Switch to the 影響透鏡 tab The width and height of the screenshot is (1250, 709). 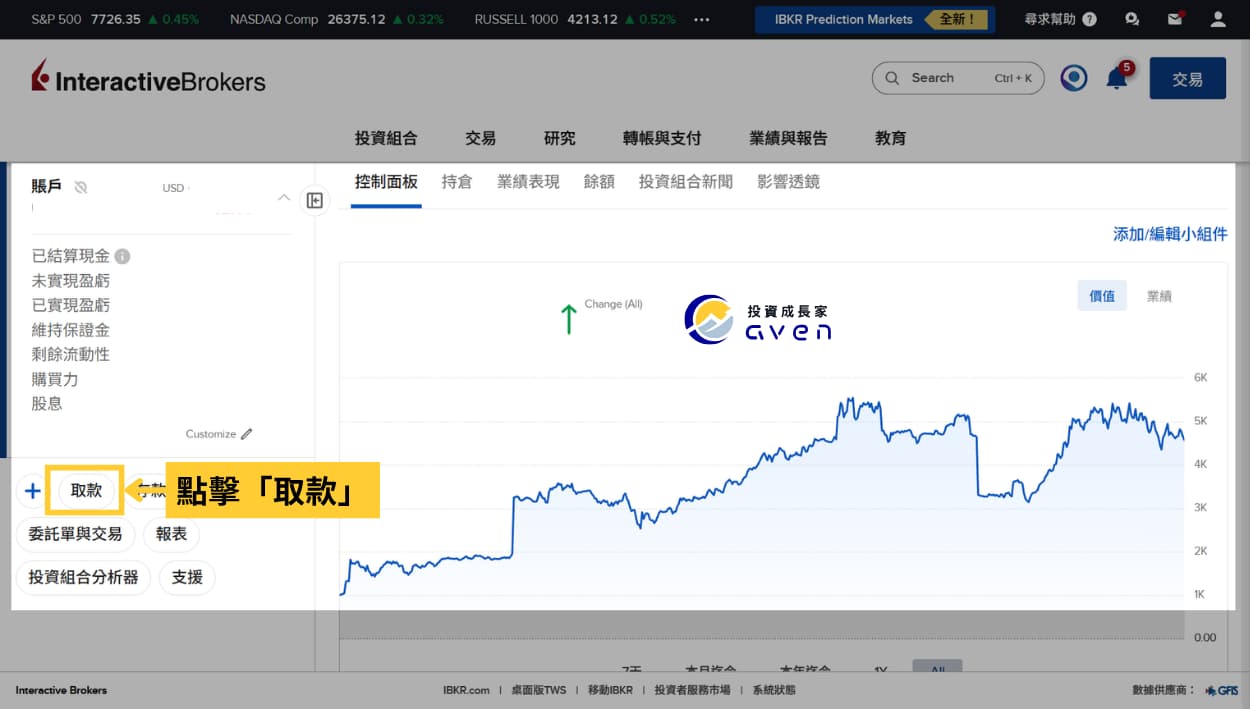coord(789,182)
